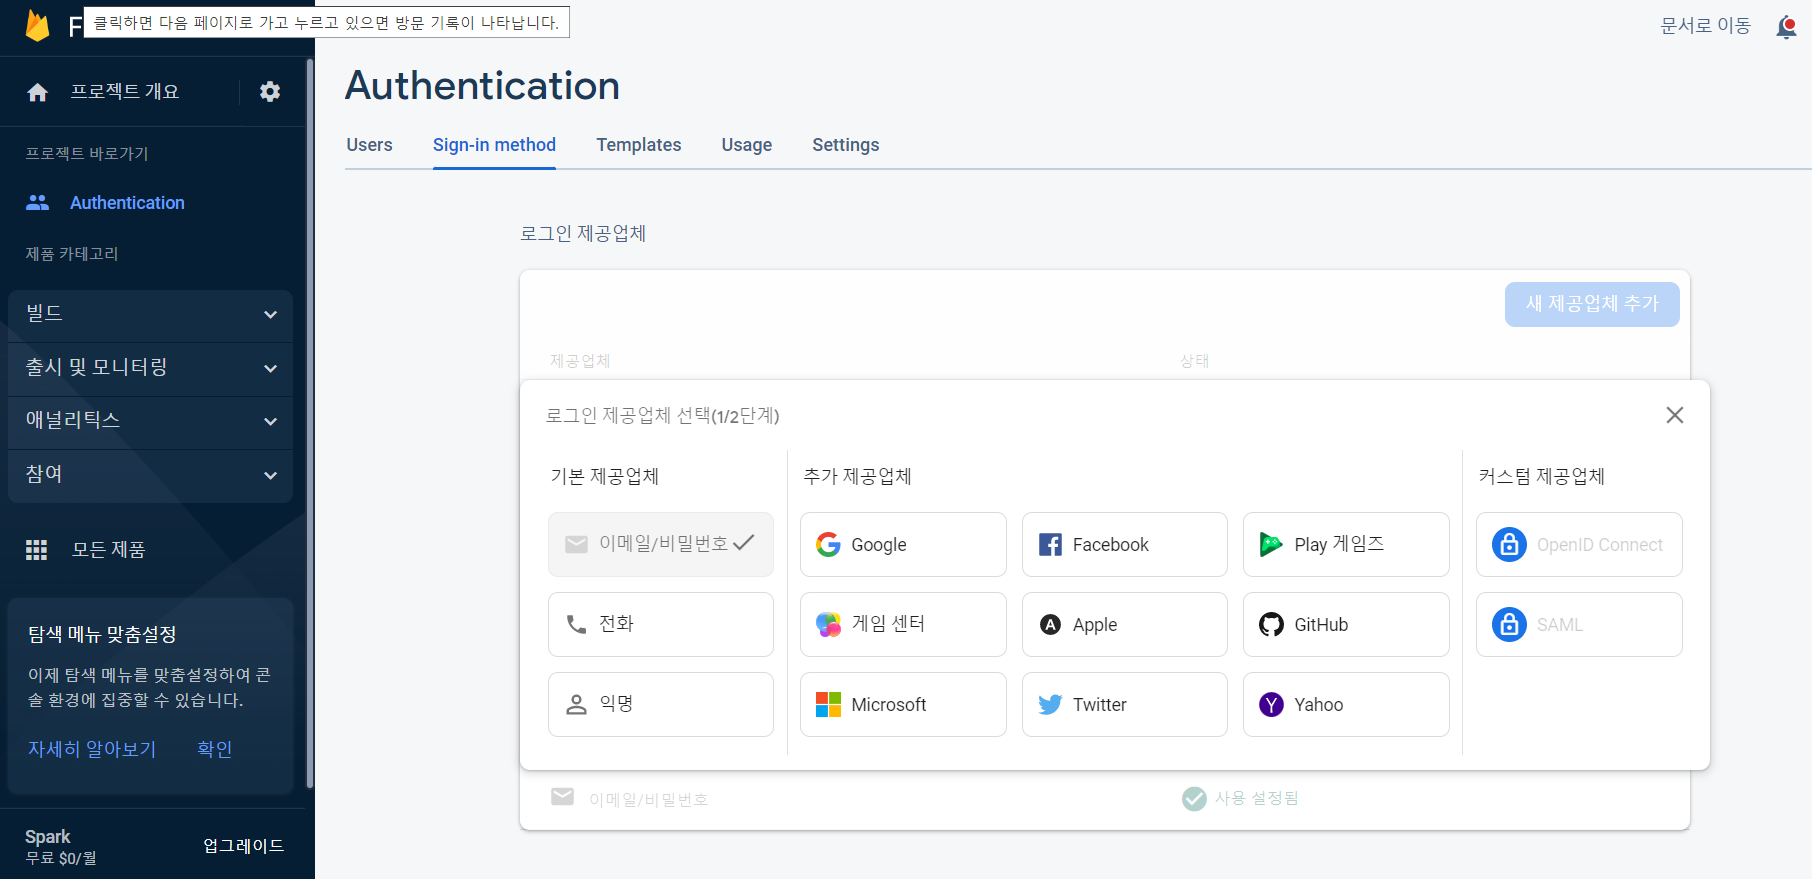Screen dimensions: 1812x879
Task: Open the Templates tab
Action: 639,145
